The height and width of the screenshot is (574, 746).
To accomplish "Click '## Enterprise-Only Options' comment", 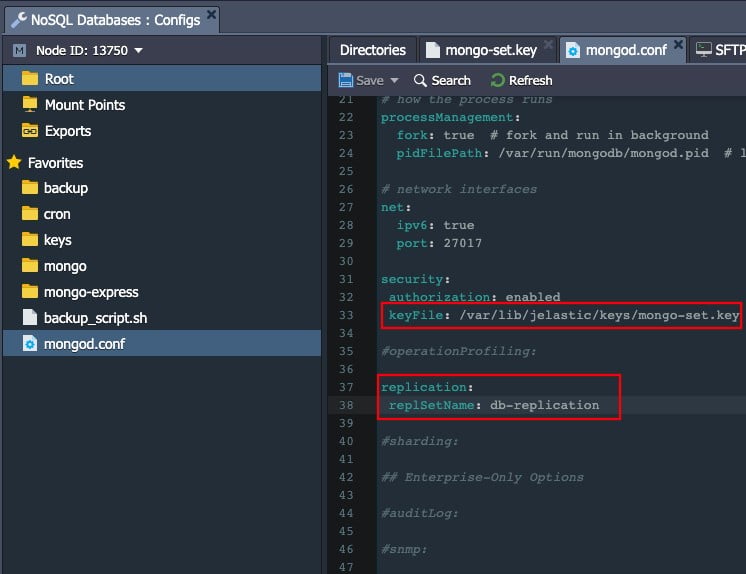I will 482,477.
